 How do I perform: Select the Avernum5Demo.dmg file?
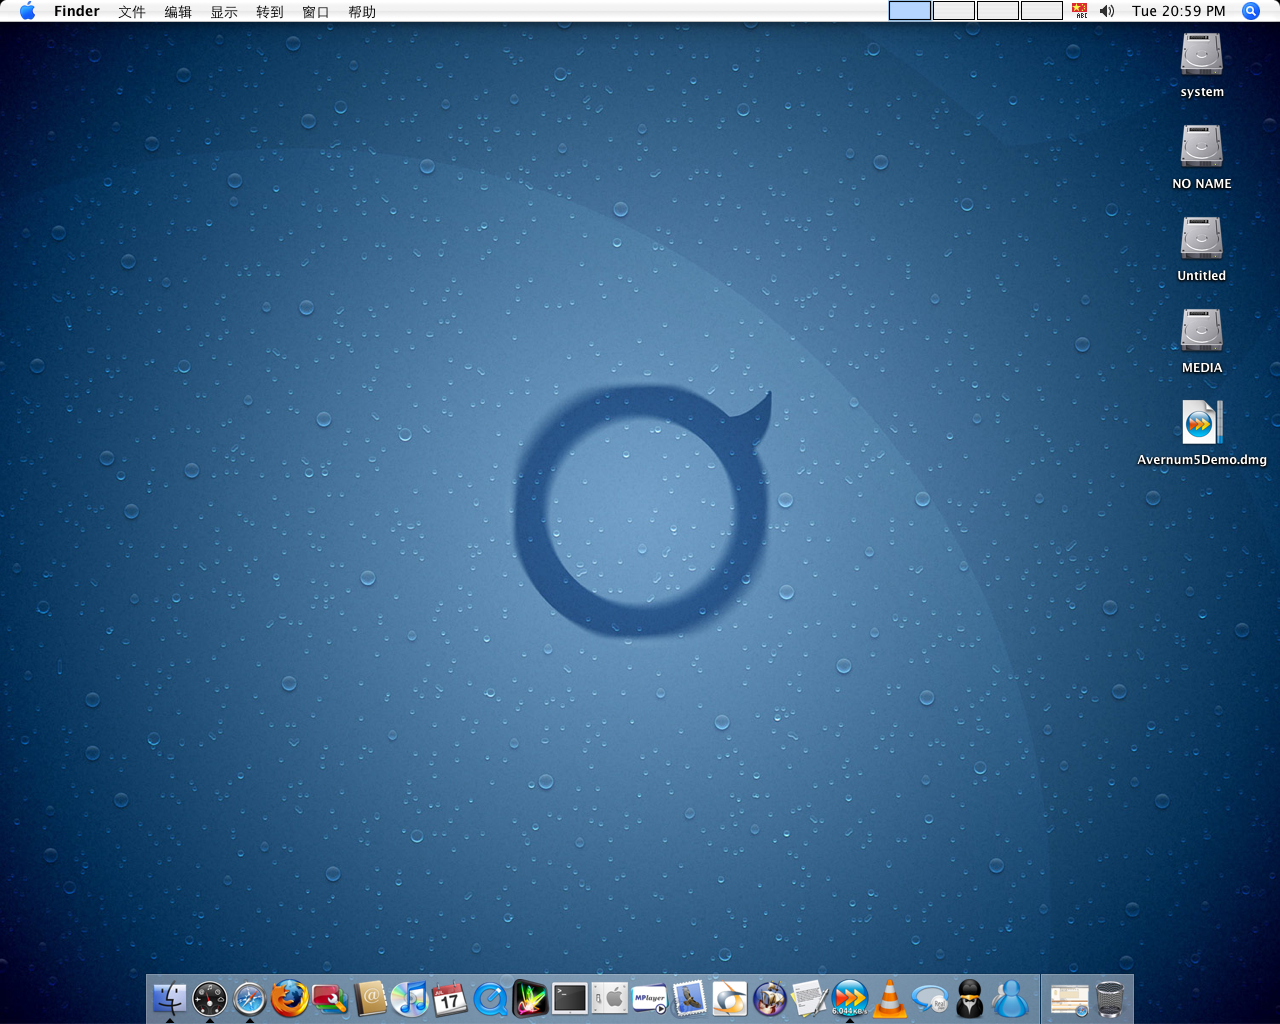pos(1202,423)
